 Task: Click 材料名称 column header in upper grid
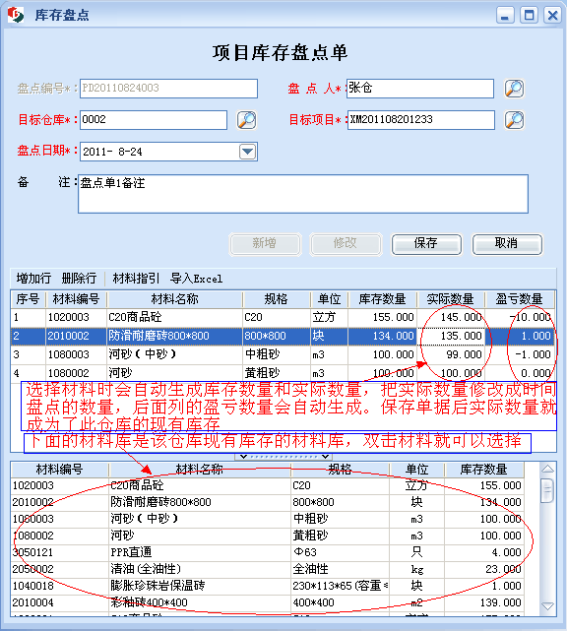click(175, 299)
